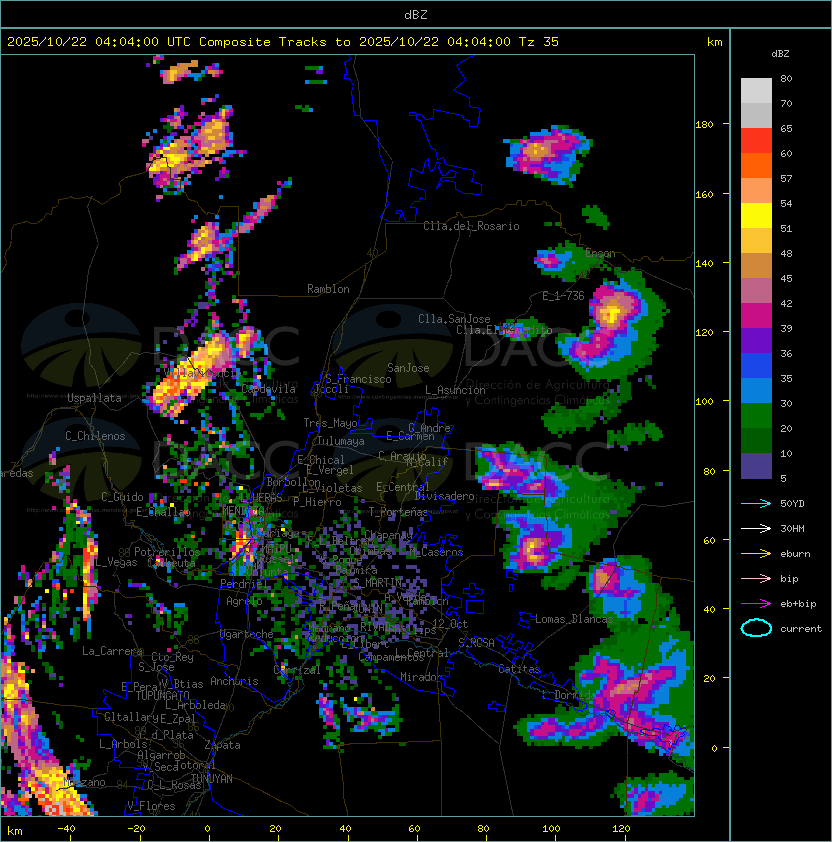Click the dBZ heading above the color scale
This screenshot has width=832, height=842.
pyautogui.click(x=780, y=54)
